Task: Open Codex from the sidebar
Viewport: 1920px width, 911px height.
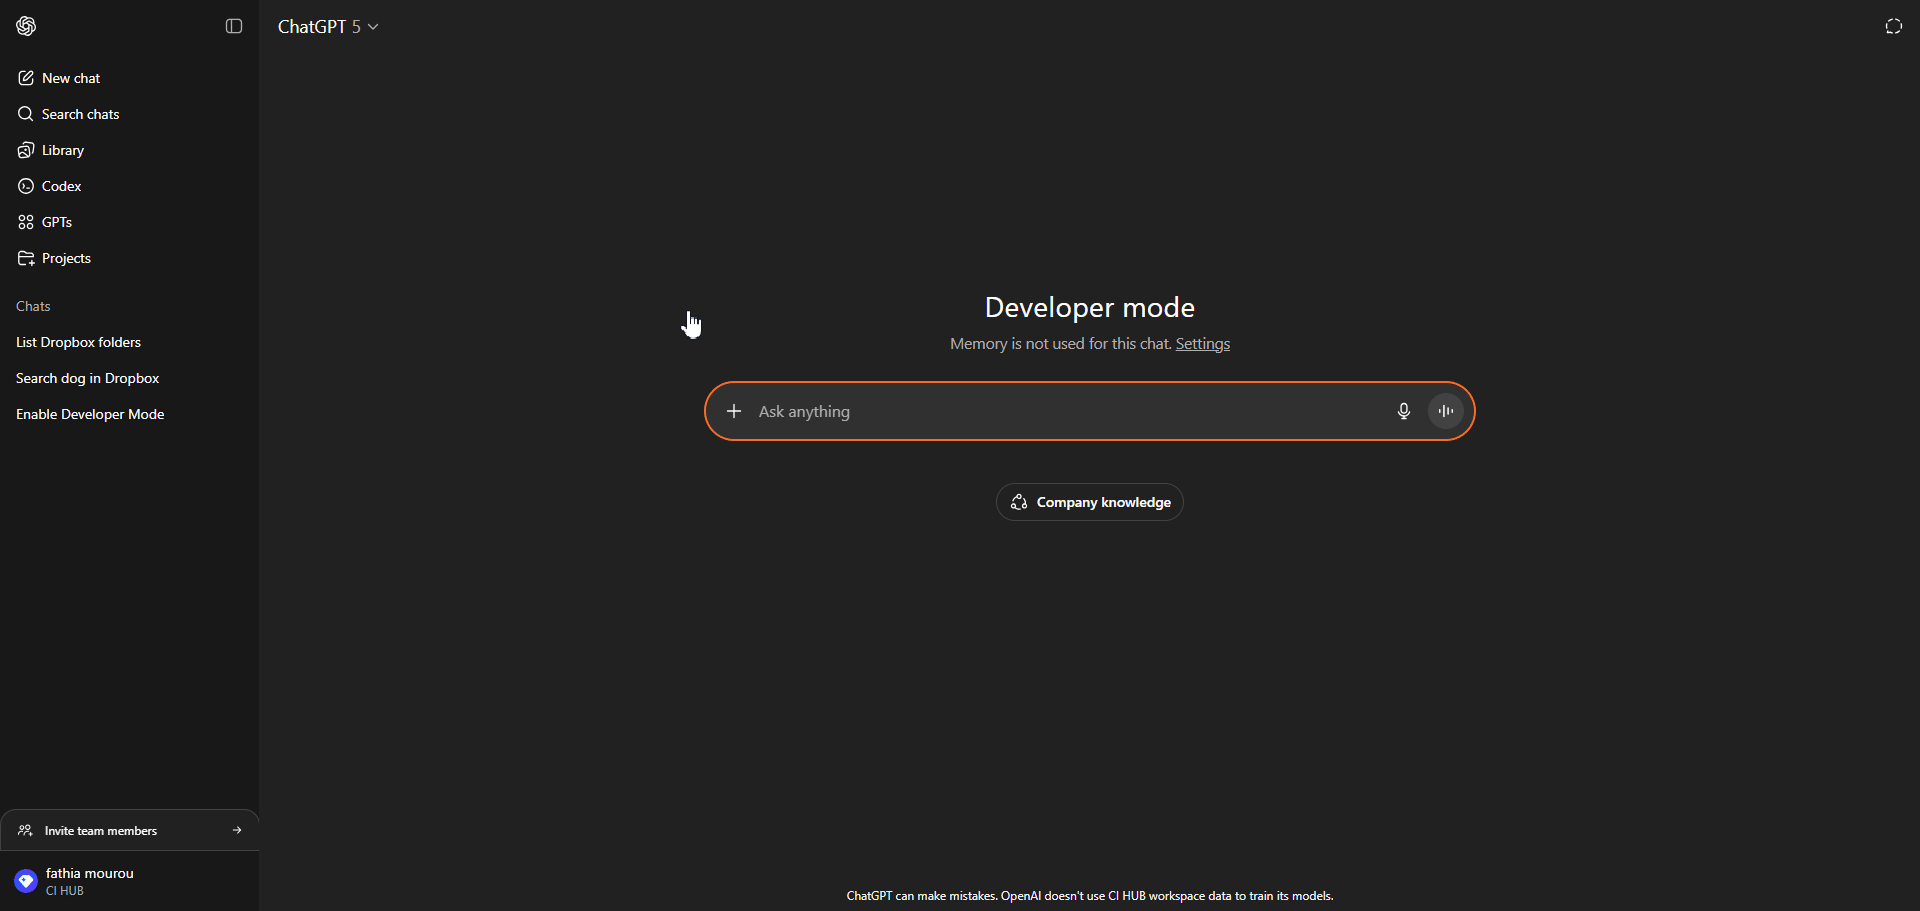Action: click(x=61, y=186)
